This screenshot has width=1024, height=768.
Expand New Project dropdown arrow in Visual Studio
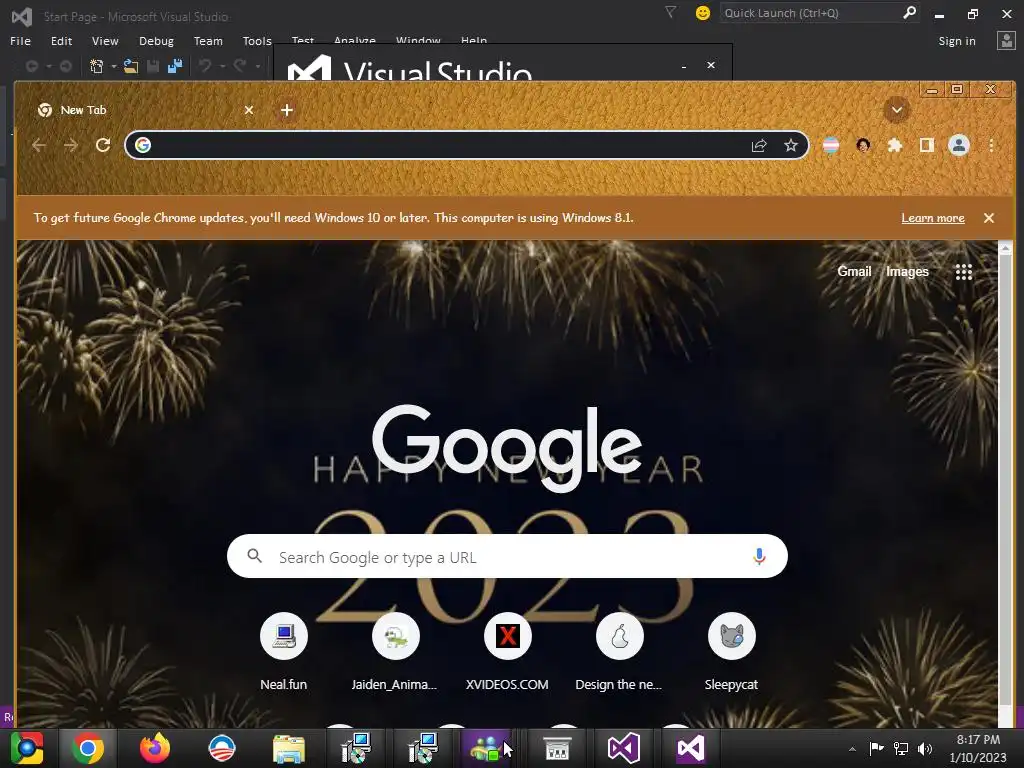pos(114,67)
